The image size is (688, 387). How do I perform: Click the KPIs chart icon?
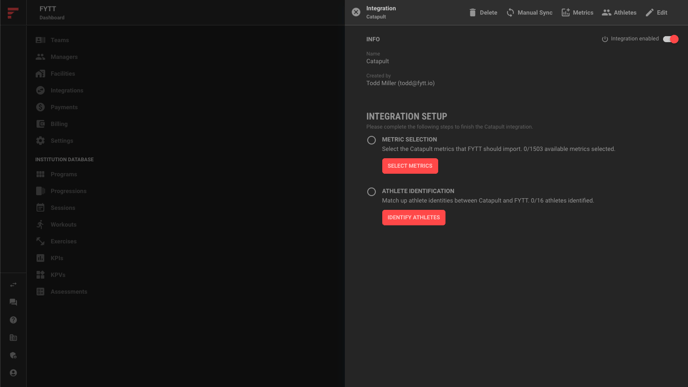point(40,258)
